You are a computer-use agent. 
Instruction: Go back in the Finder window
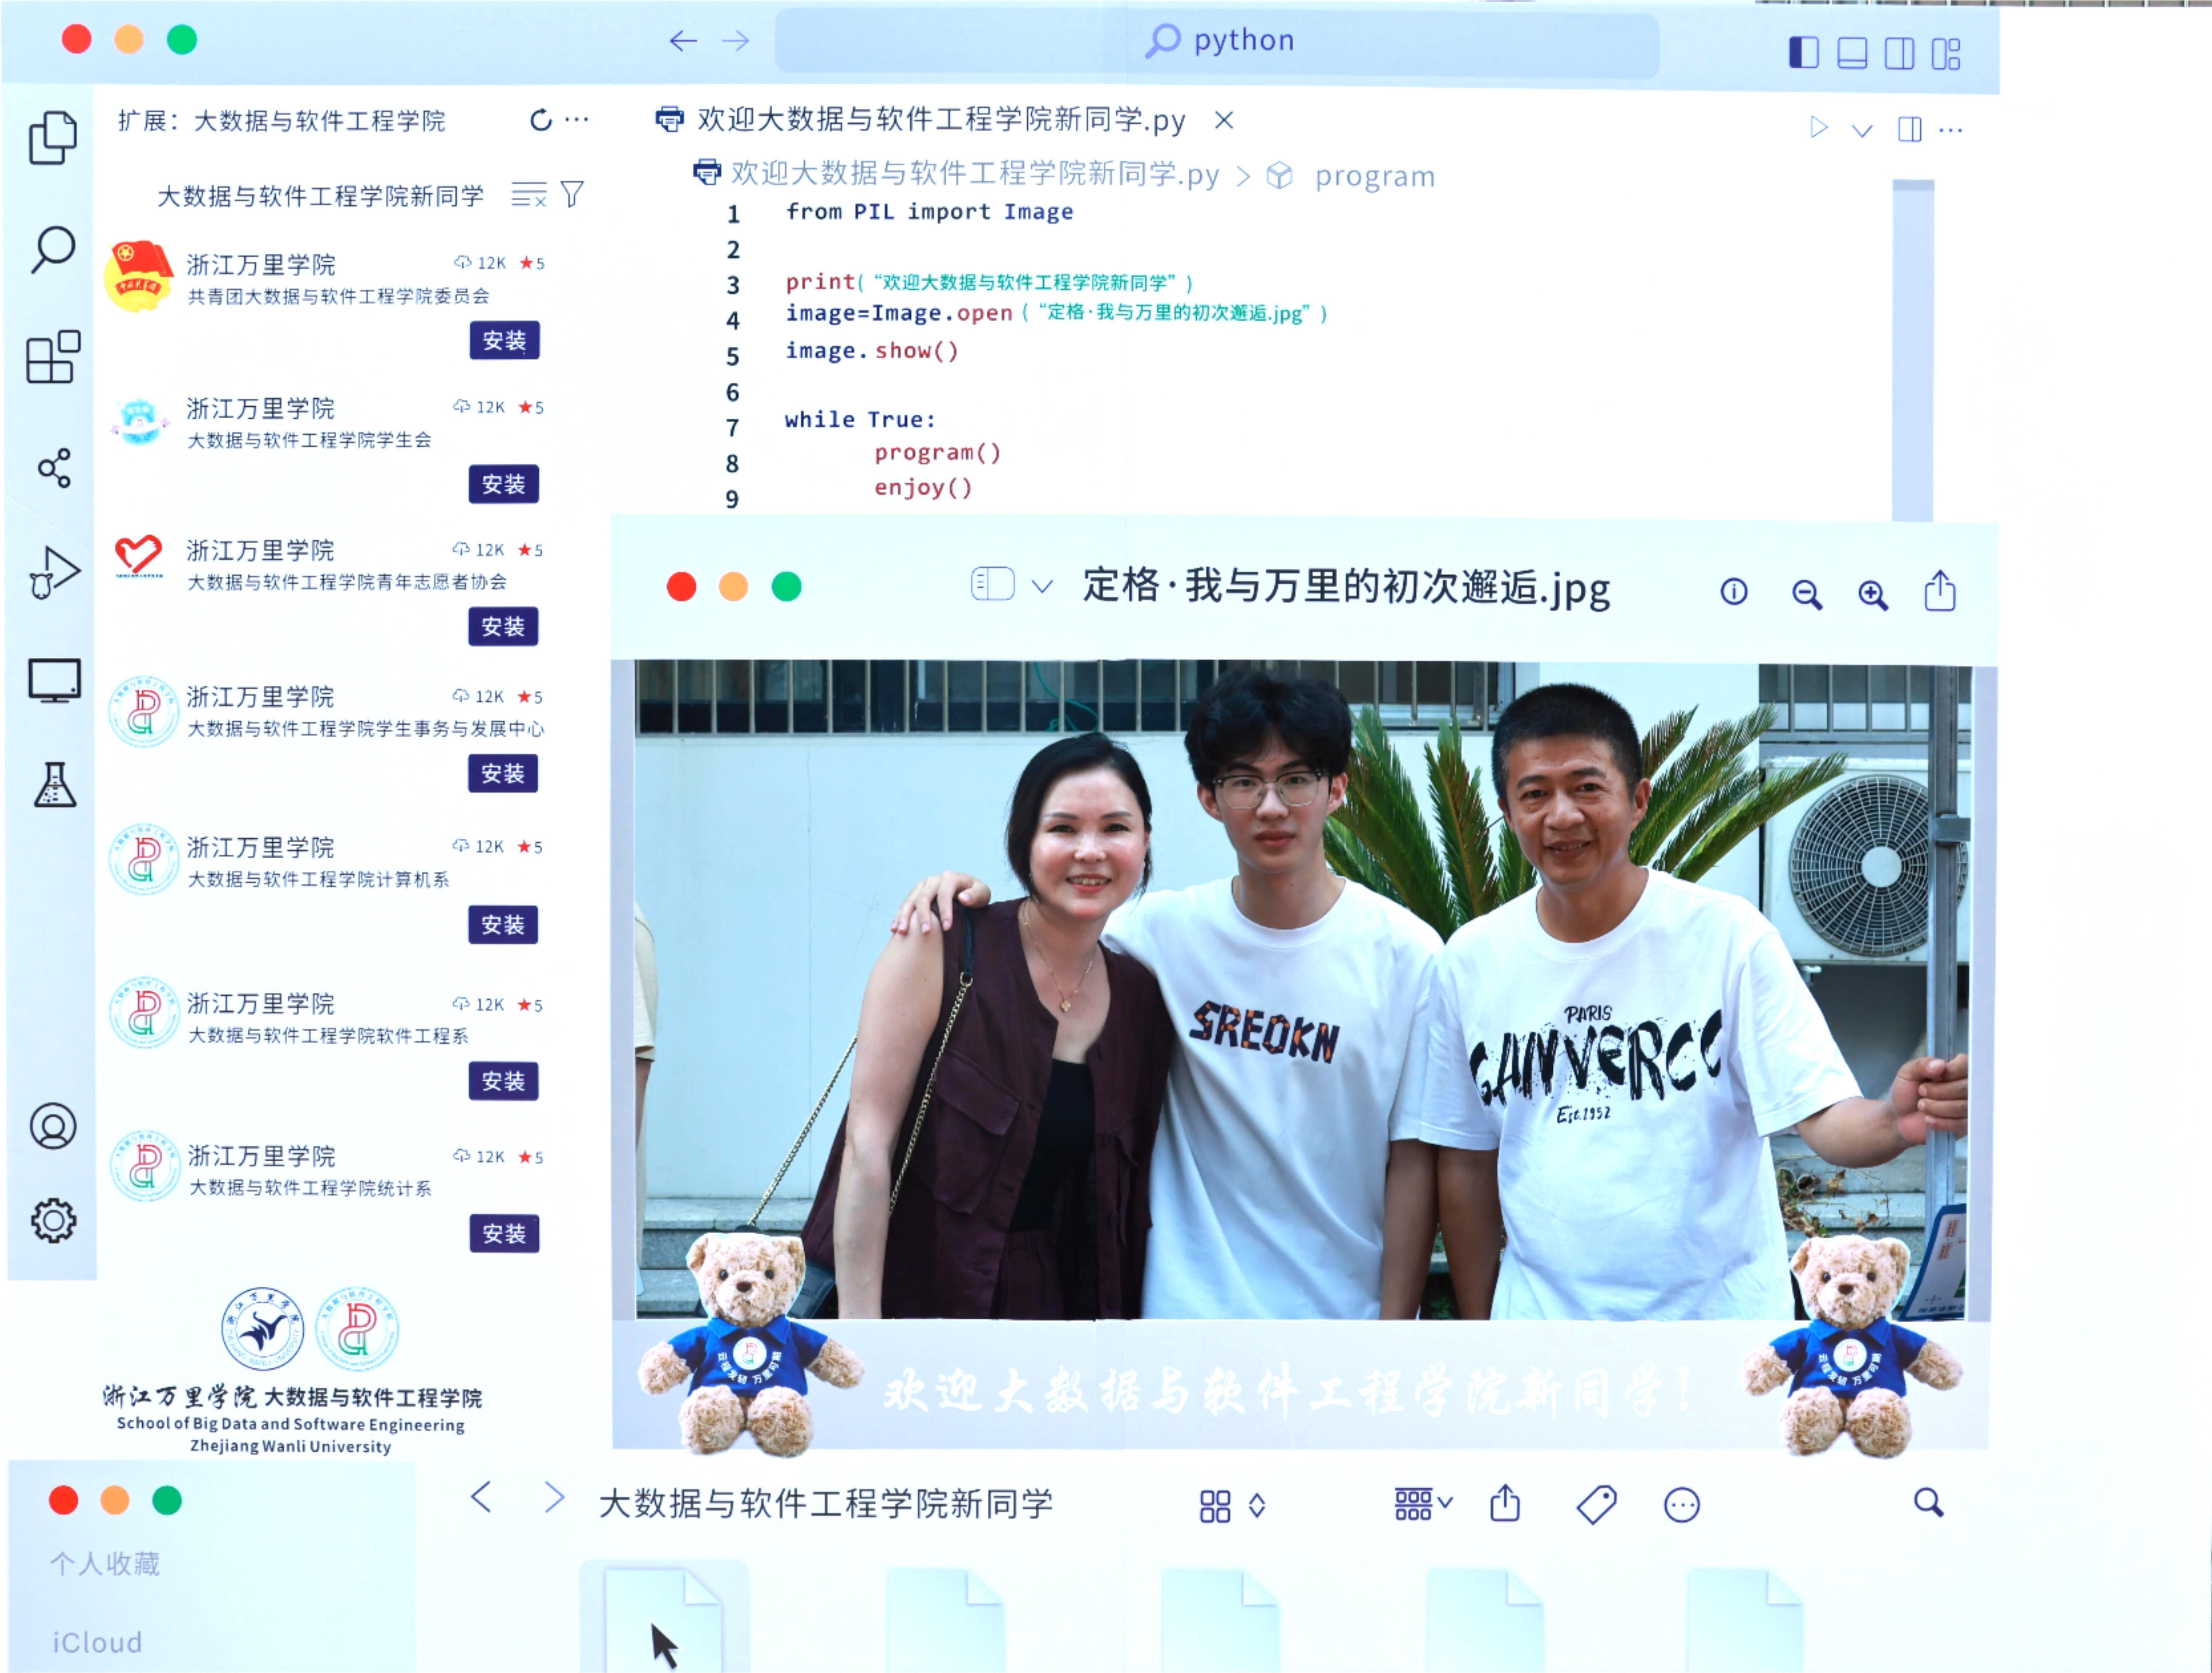point(481,1497)
